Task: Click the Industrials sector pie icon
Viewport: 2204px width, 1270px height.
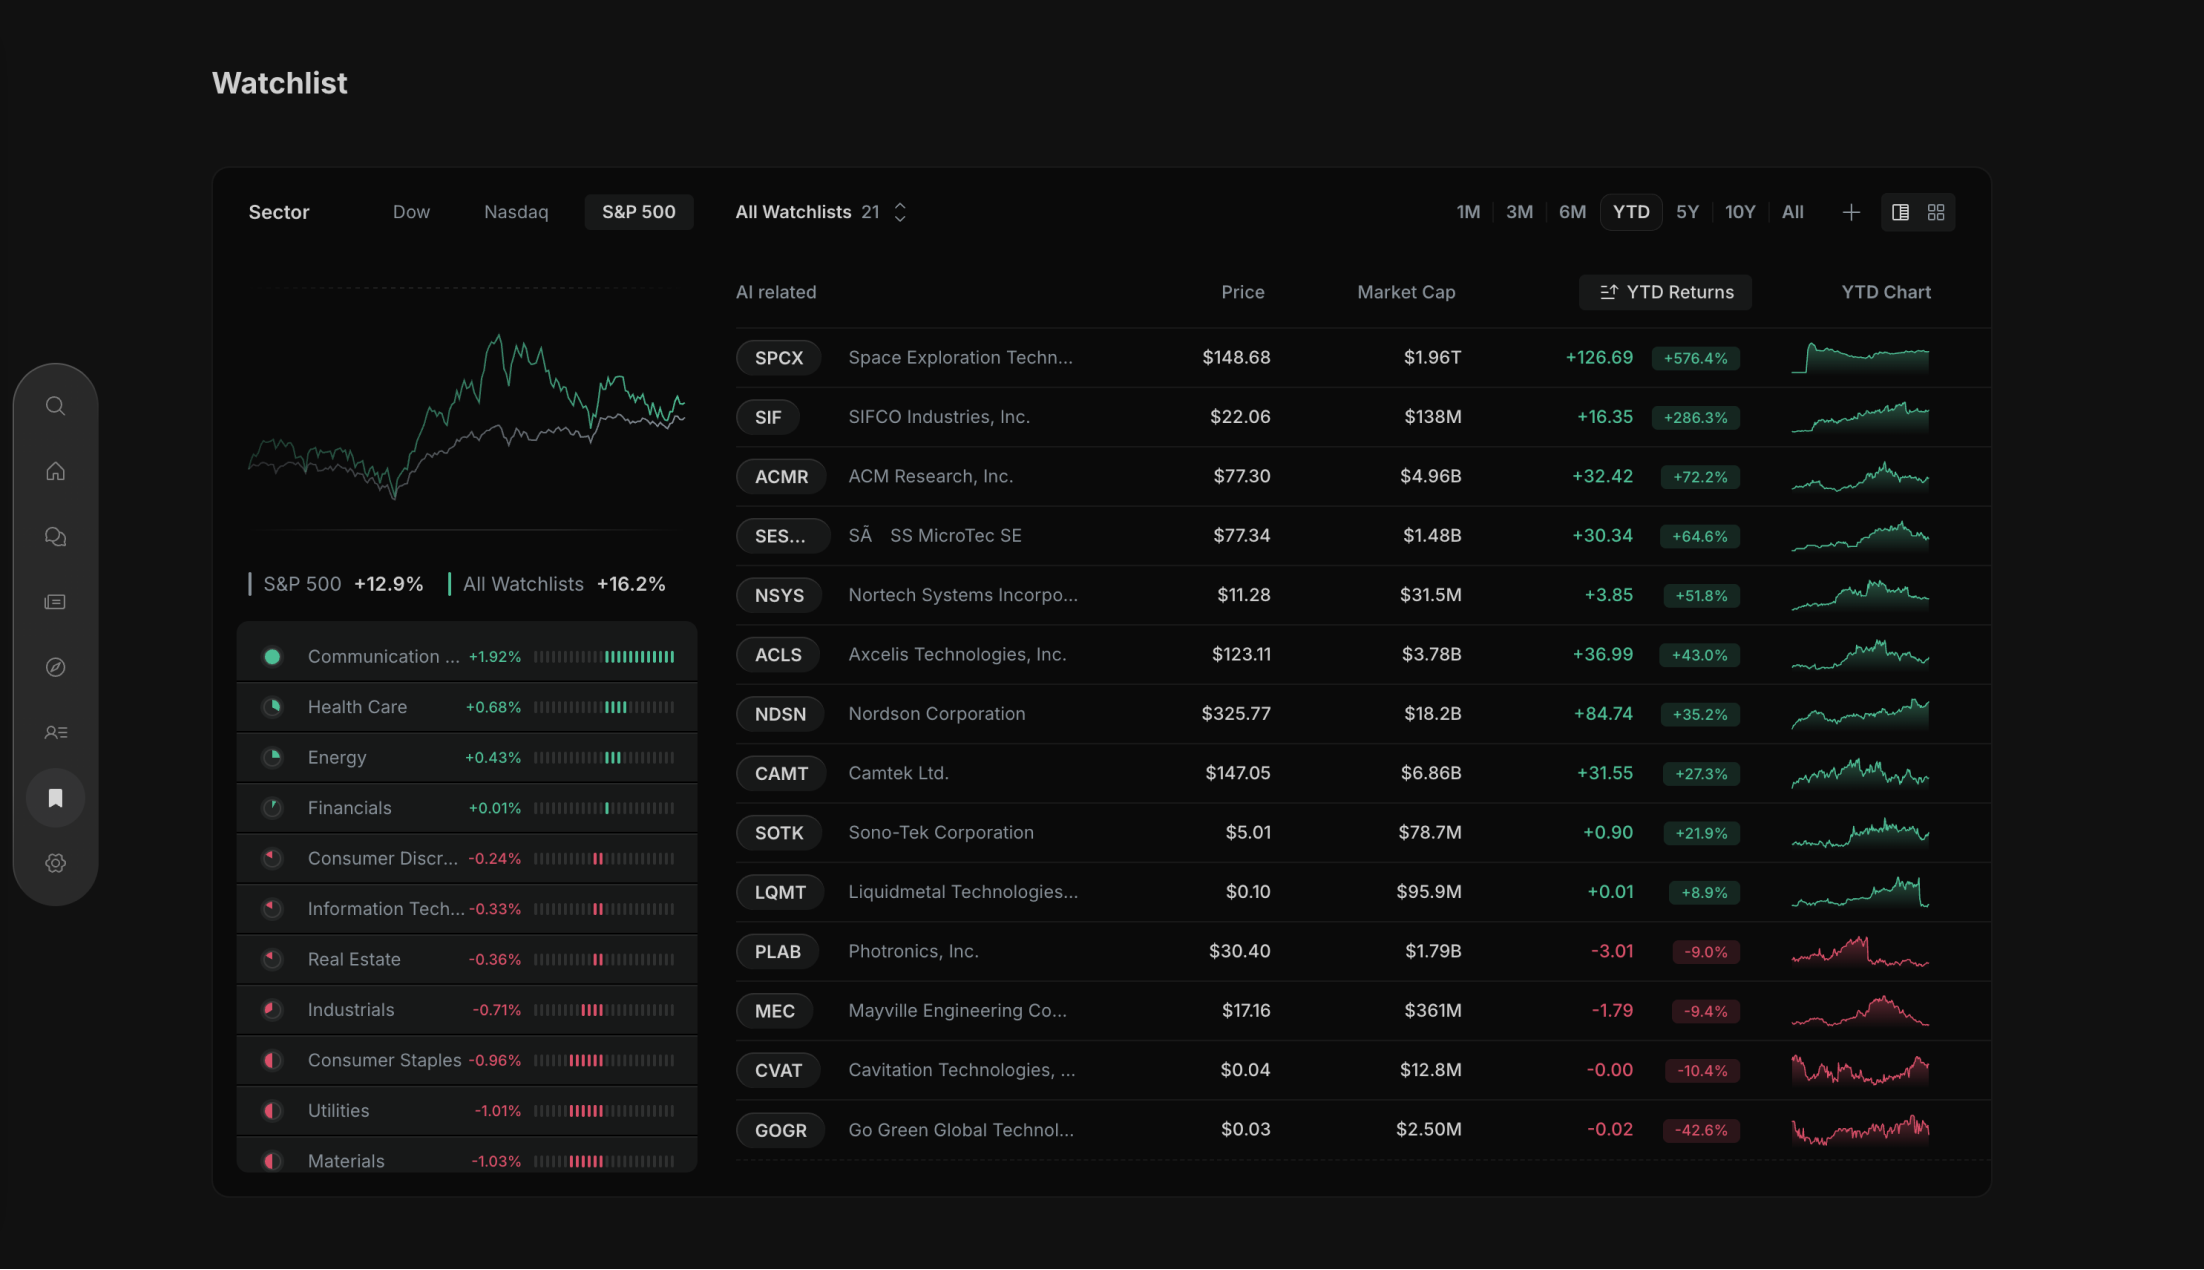Action: 272,1010
